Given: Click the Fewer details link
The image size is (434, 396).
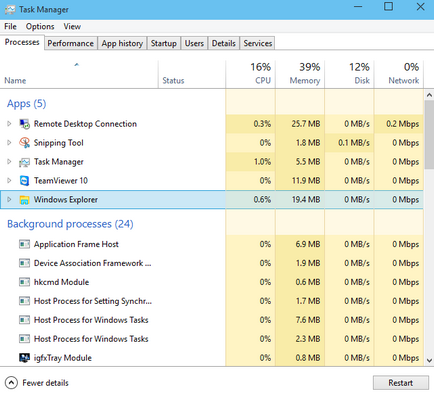Looking at the screenshot, I should point(45,383).
